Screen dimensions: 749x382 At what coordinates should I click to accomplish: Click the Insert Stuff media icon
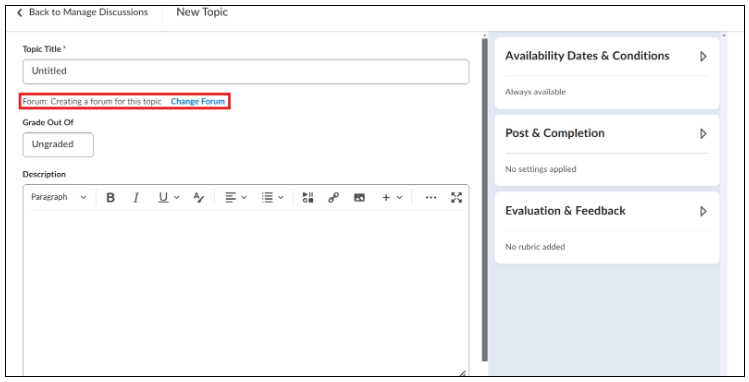click(308, 197)
